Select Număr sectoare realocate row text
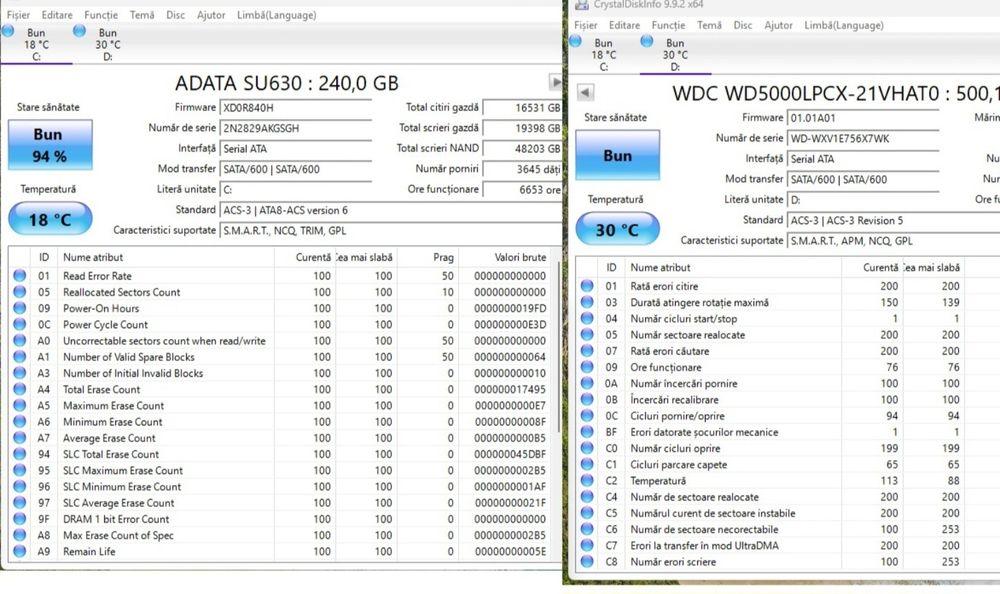This screenshot has height=594, width=1000. (688, 335)
